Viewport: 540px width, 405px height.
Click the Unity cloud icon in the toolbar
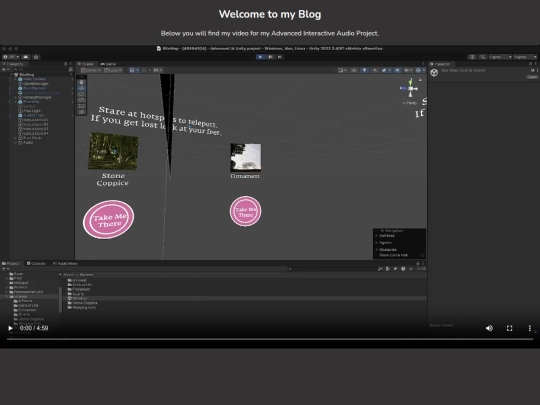[x=26, y=57]
